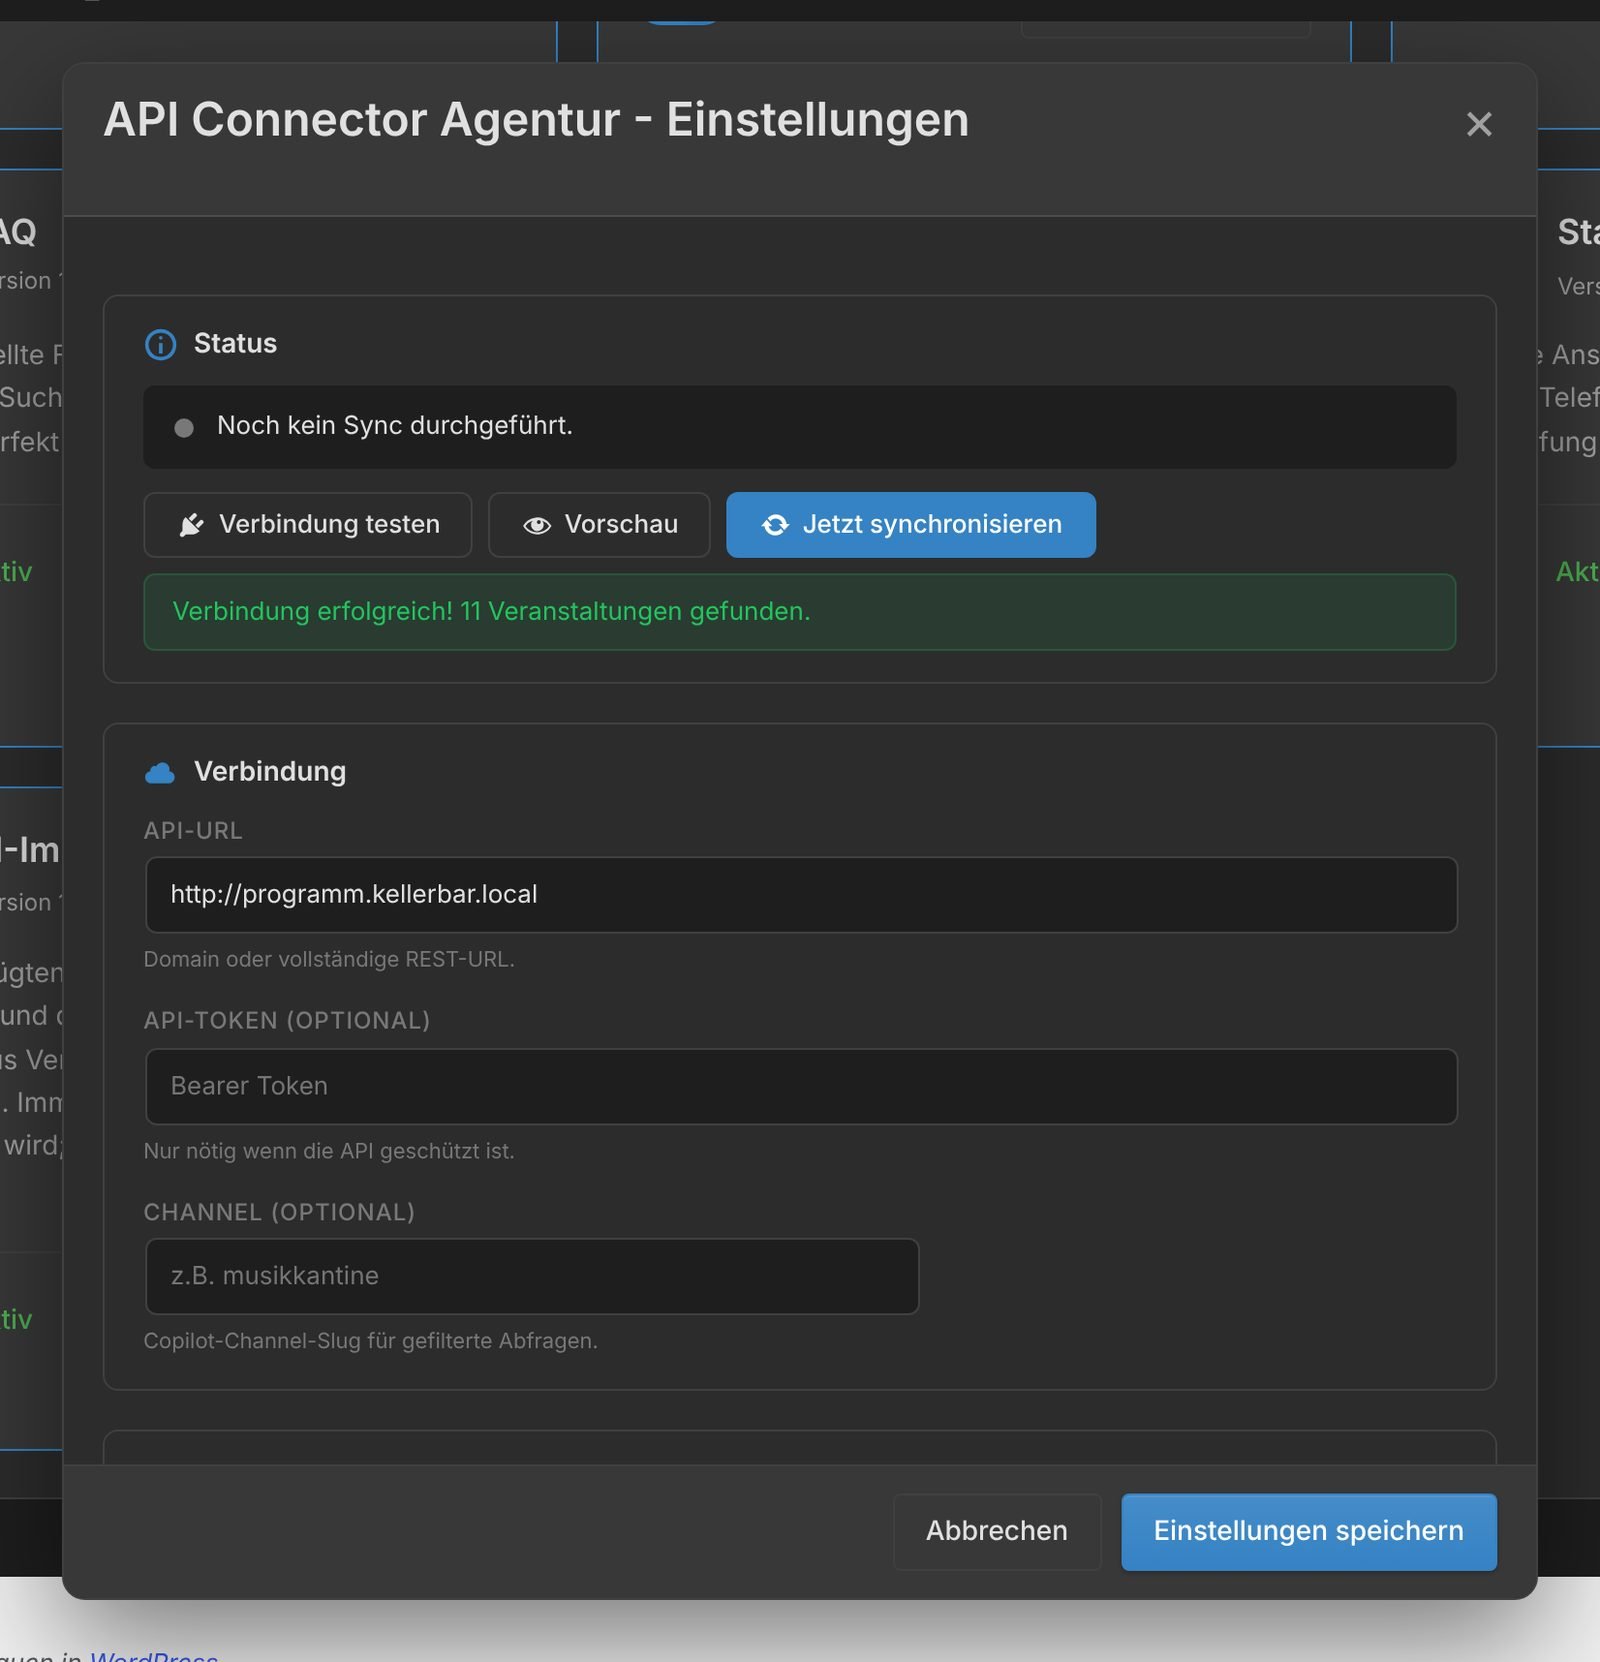Click the eye icon for Vorschau

click(537, 525)
